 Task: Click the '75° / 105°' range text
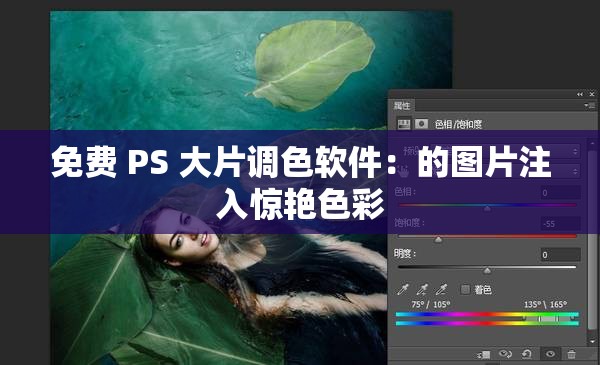point(430,304)
